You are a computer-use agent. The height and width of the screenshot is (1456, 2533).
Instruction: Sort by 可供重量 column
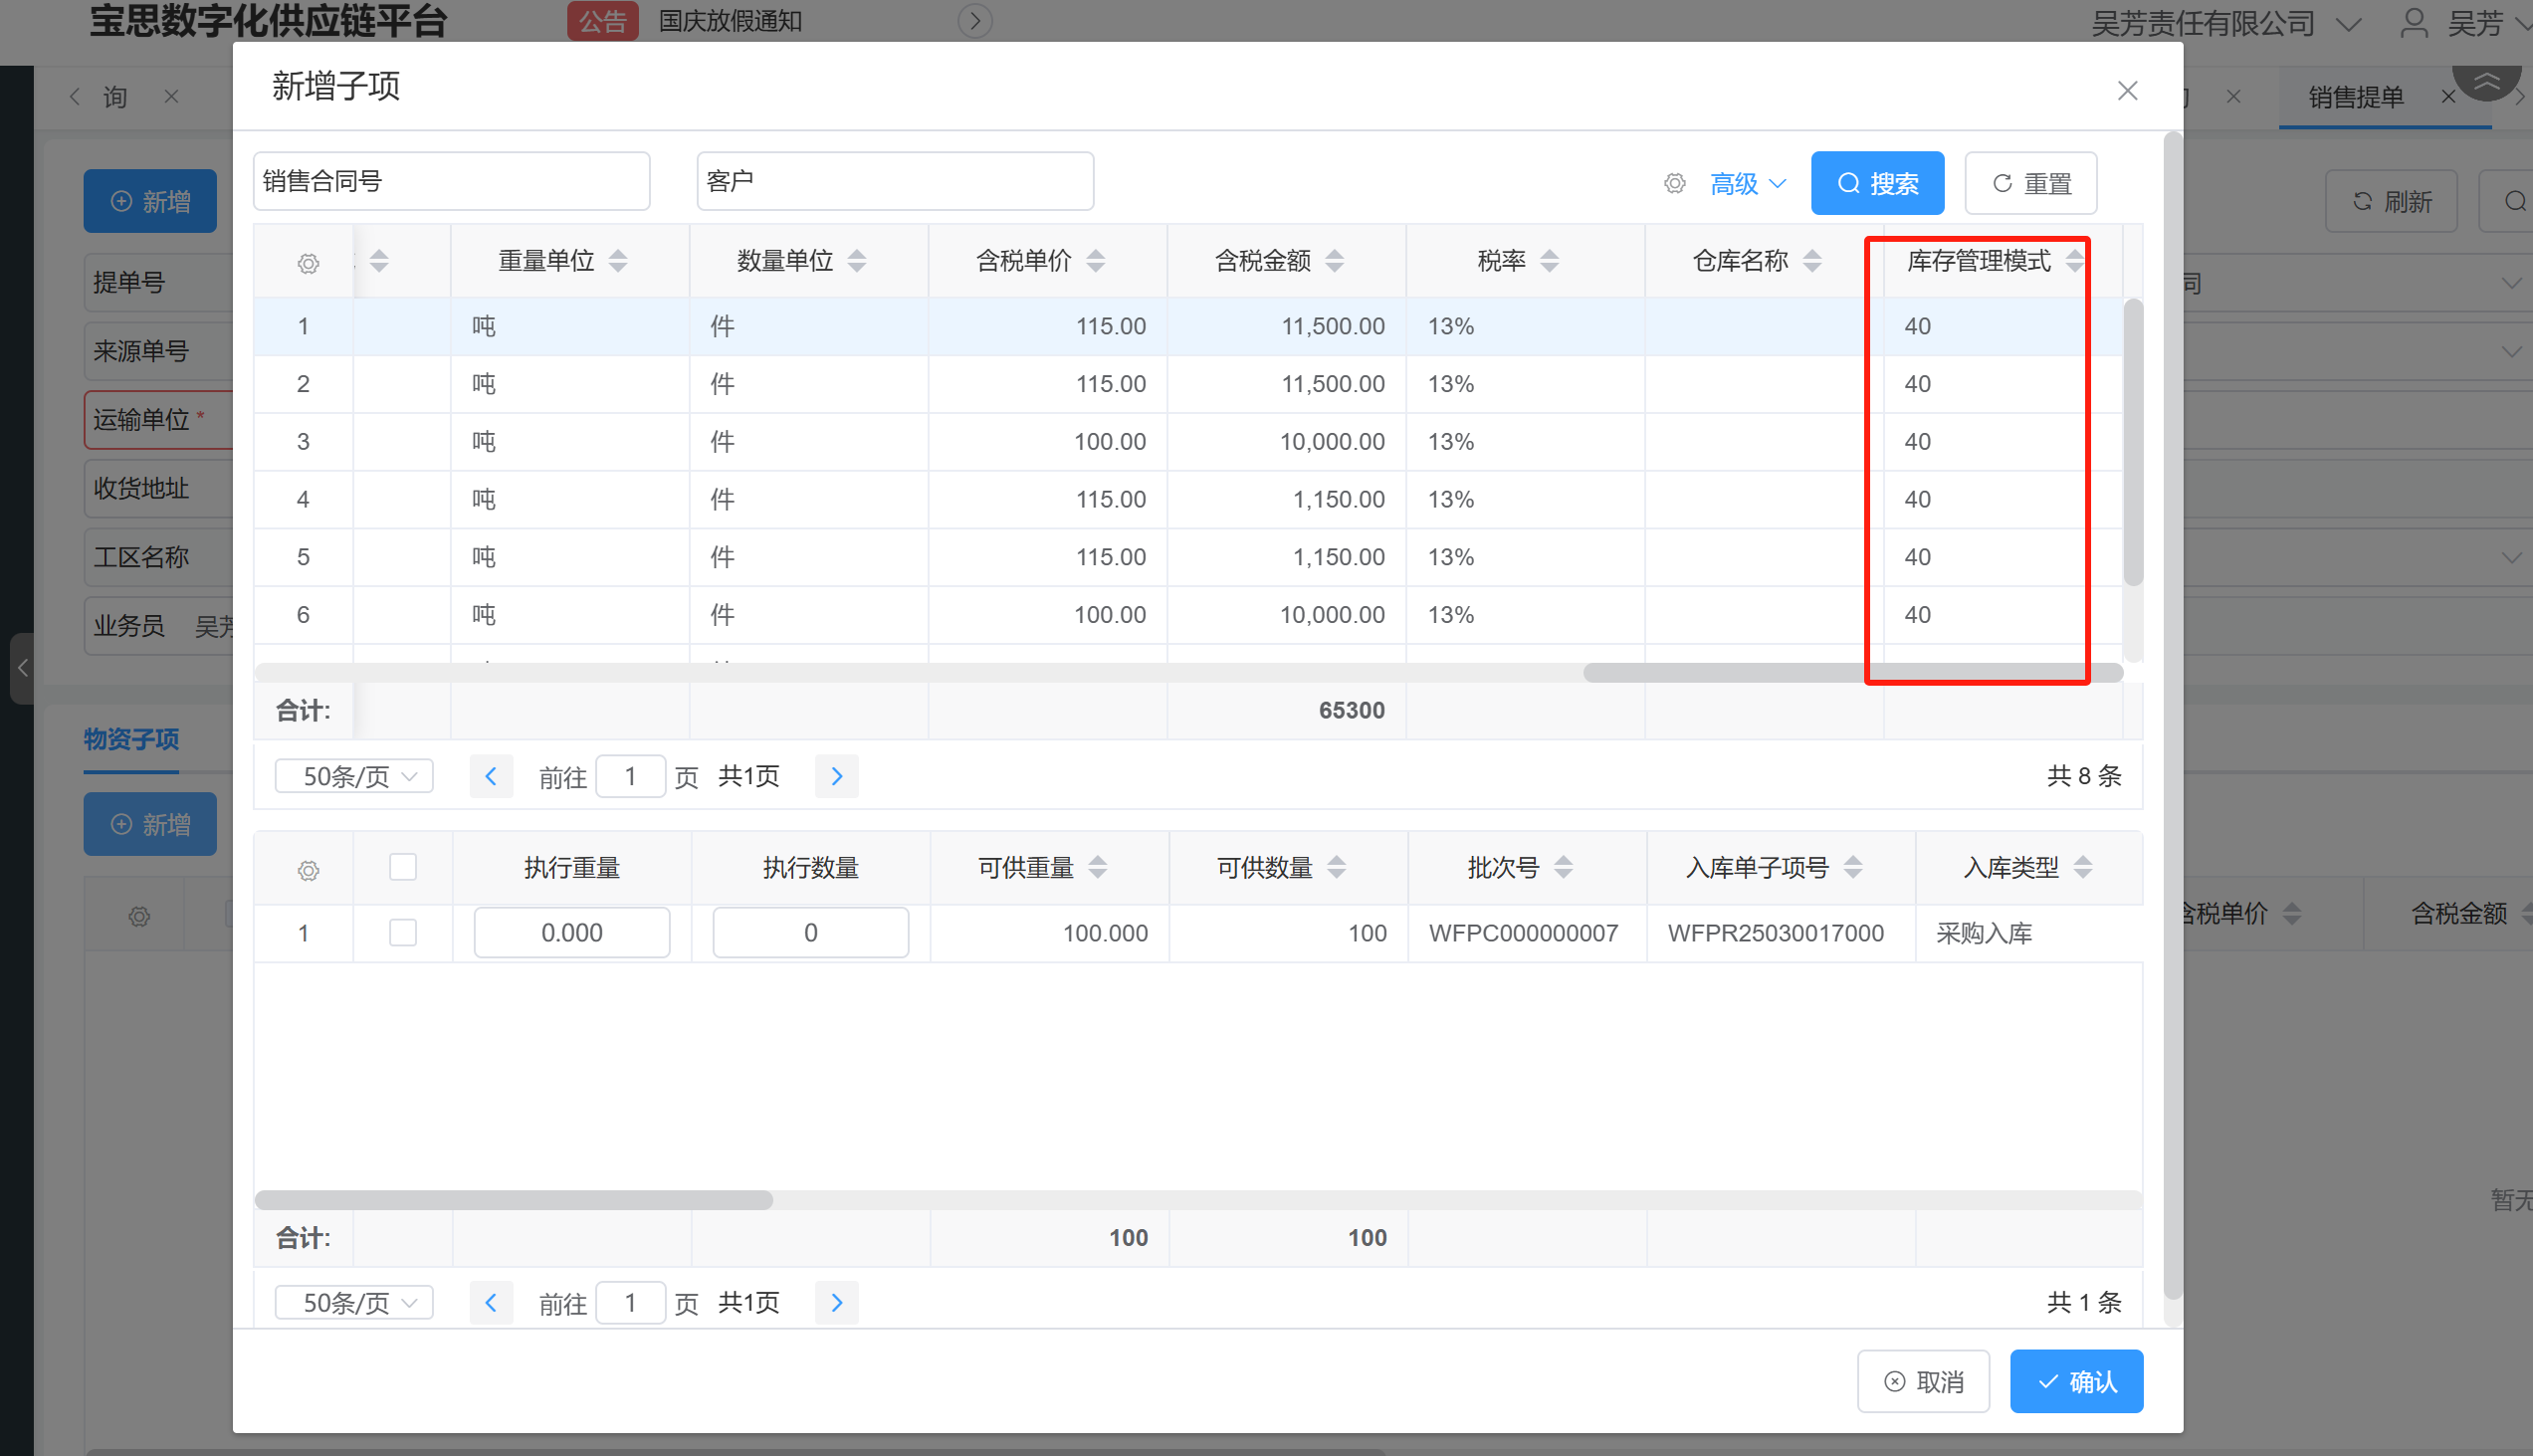1098,867
